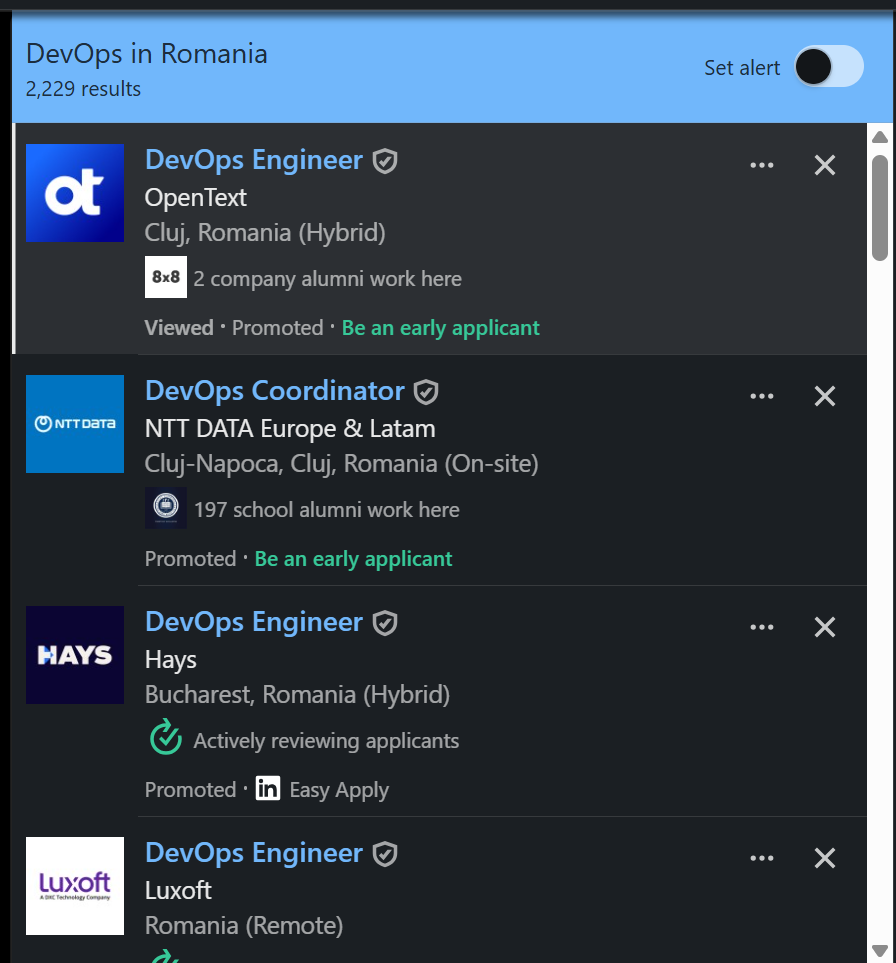Click the school alumni crest icon
Screen dimensions: 896x963
(166, 508)
